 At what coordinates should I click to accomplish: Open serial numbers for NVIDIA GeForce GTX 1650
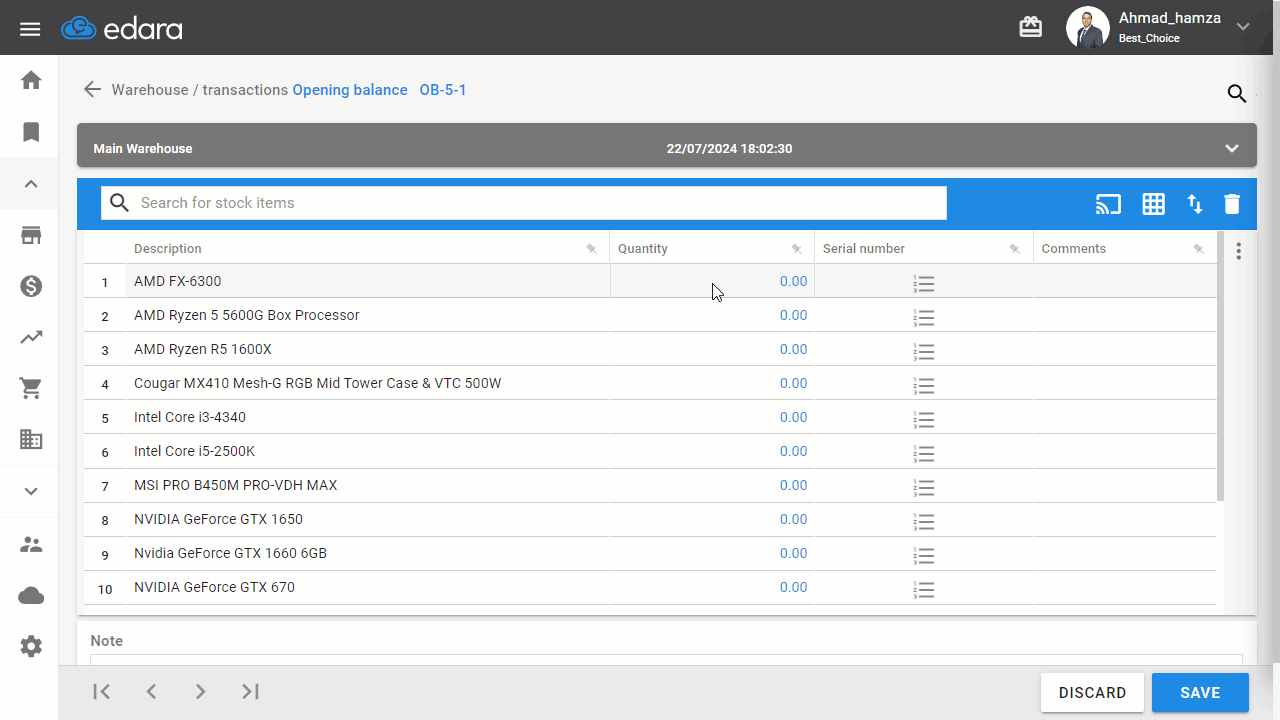924,522
